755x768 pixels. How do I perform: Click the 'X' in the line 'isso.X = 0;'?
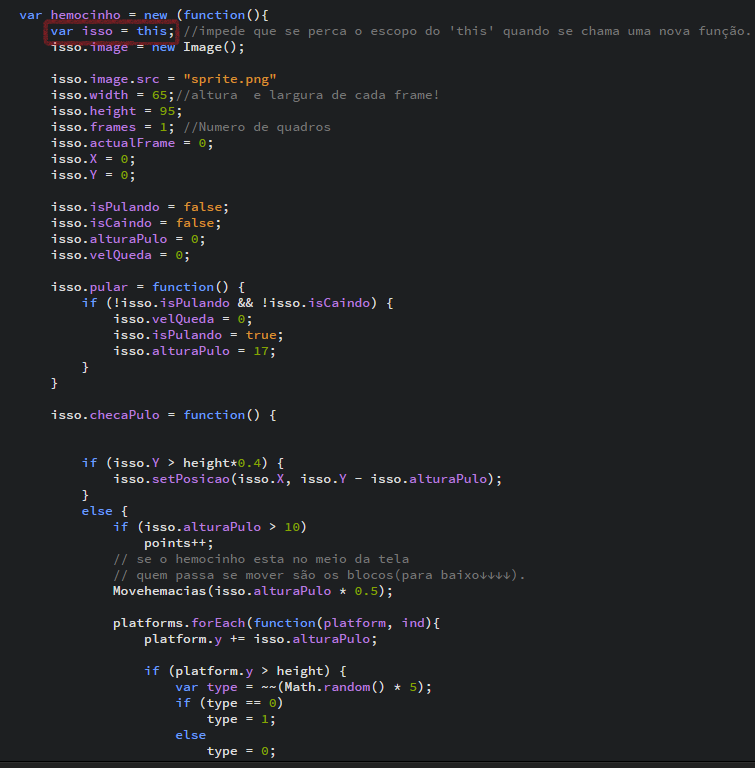point(93,159)
